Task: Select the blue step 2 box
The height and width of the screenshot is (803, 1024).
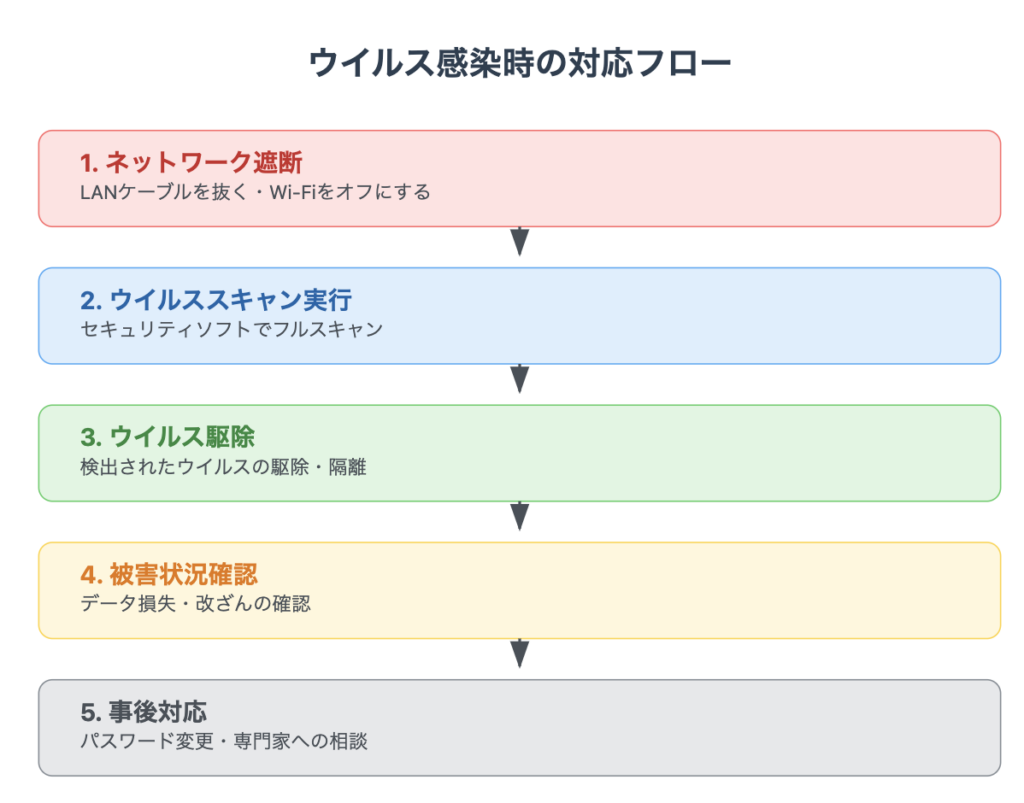Action: point(519,315)
